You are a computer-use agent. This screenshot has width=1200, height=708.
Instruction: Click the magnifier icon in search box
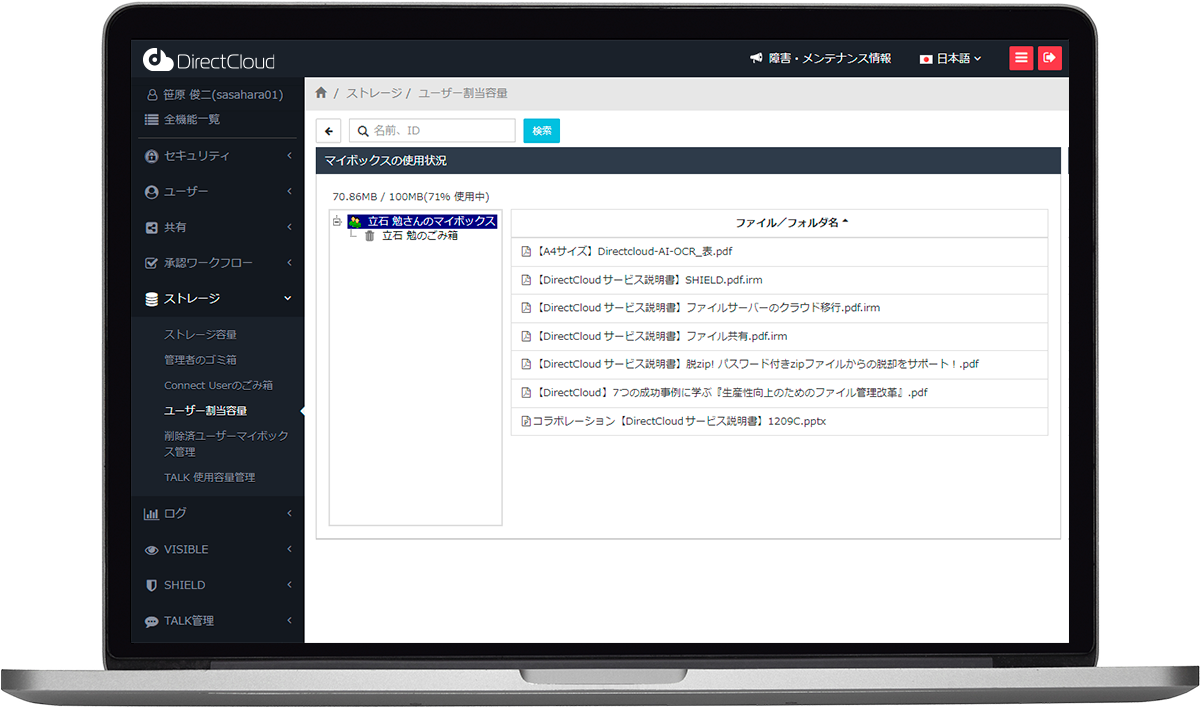pyautogui.click(x=363, y=131)
